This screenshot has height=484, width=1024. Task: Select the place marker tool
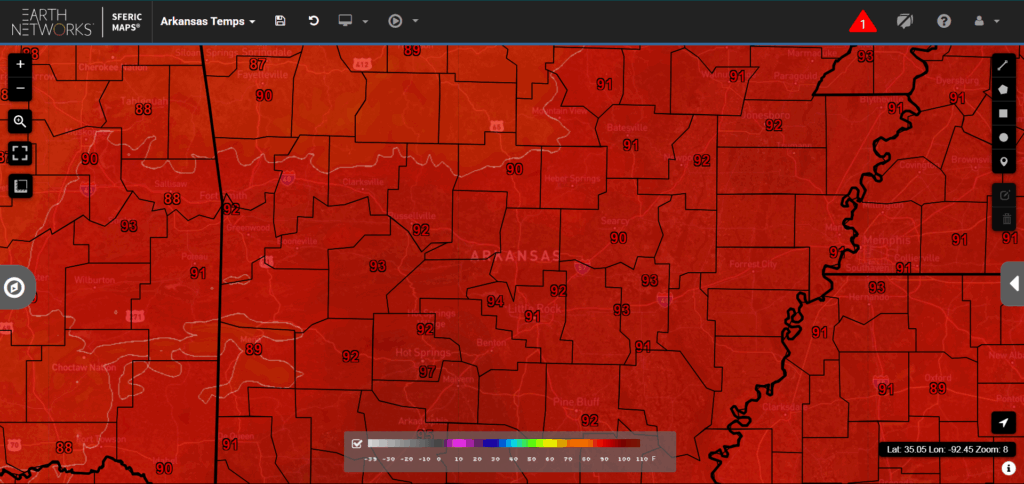click(1005, 162)
